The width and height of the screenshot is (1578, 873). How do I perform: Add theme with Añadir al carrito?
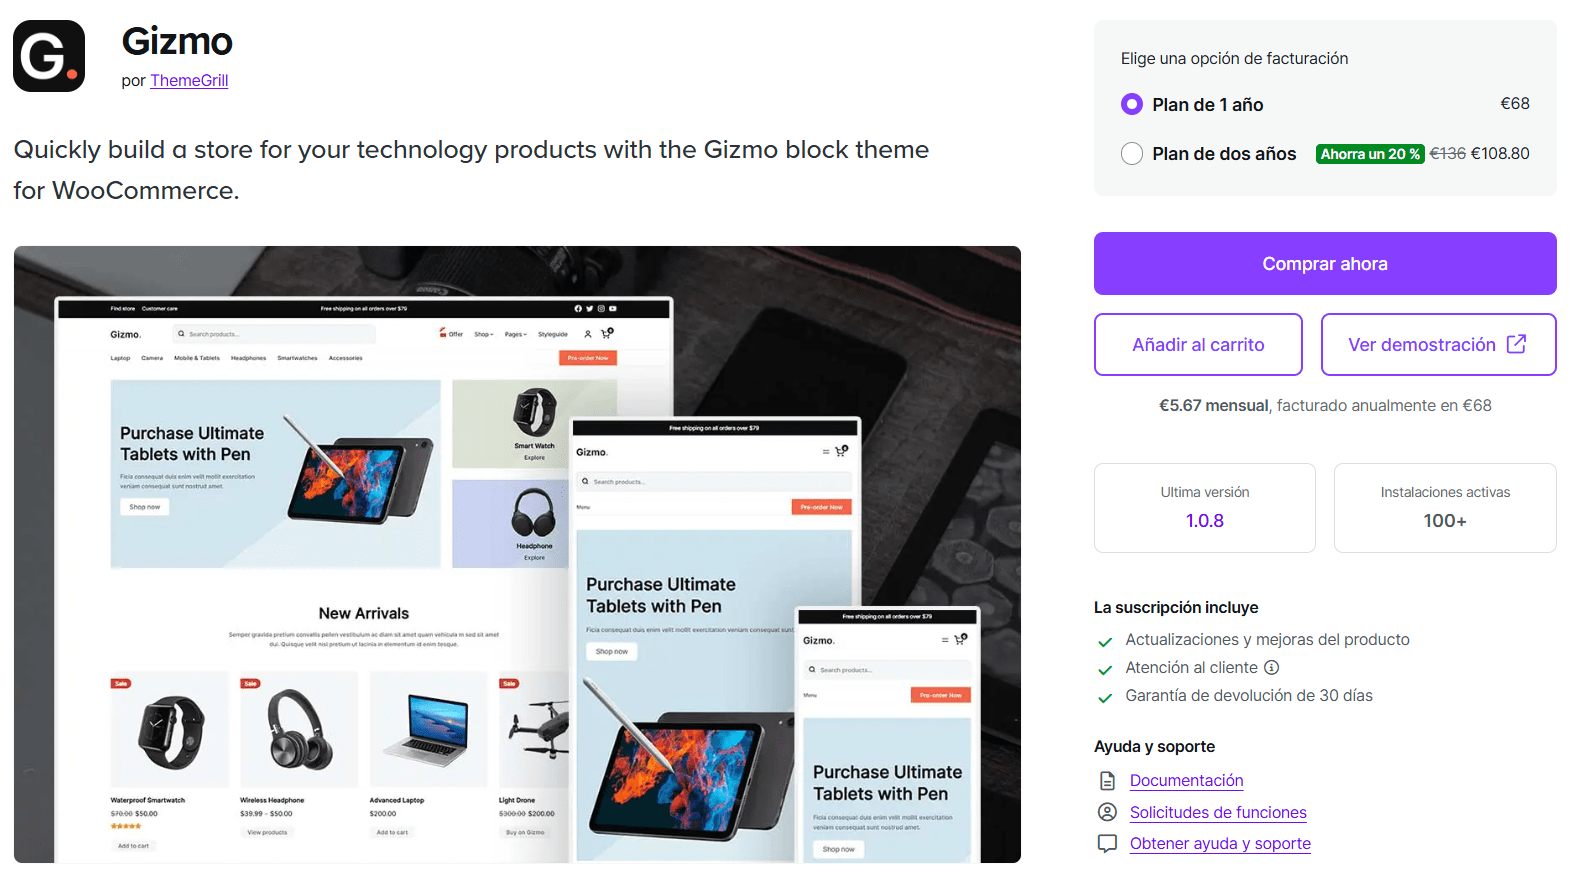pyautogui.click(x=1198, y=345)
